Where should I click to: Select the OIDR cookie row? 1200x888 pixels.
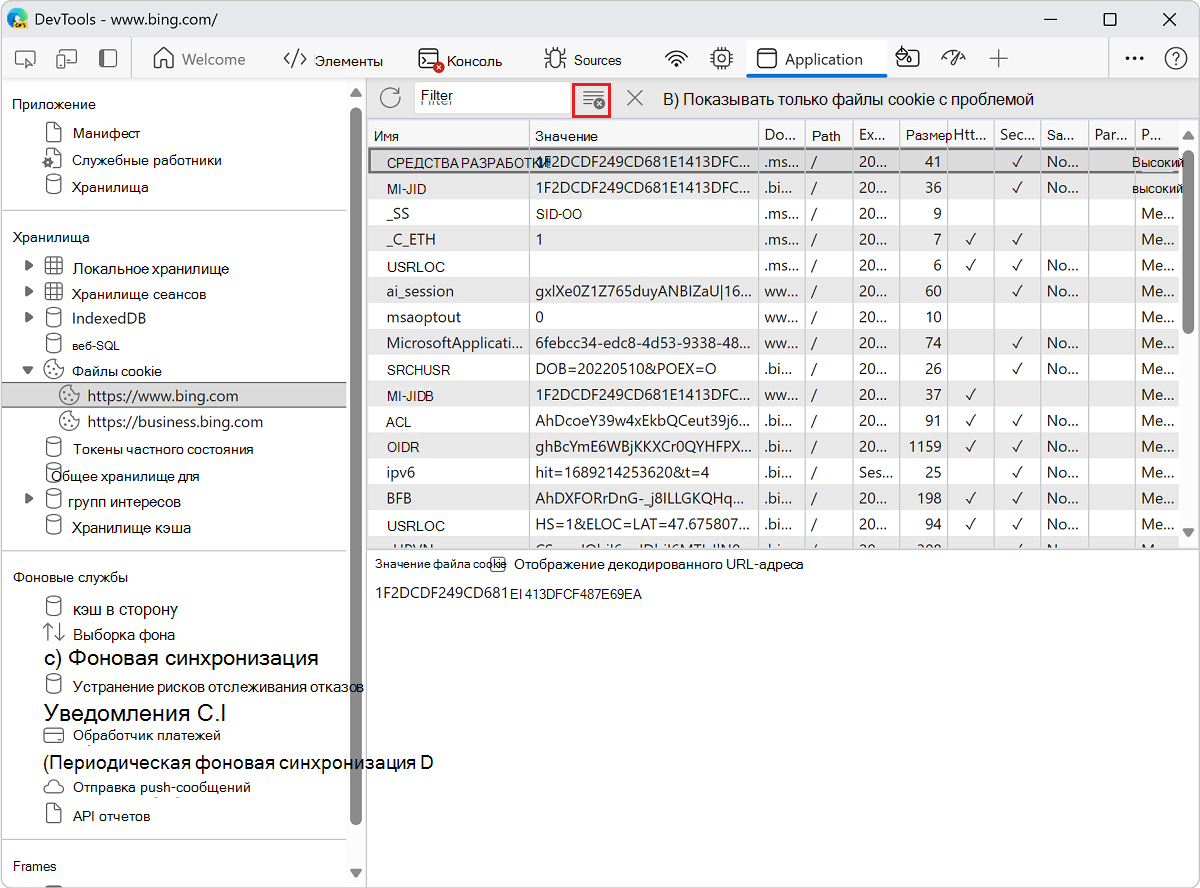(x=774, y=446)
